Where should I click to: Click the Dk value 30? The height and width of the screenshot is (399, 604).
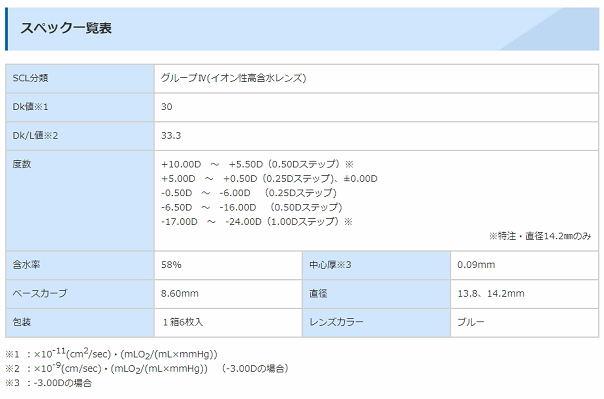pos(167,107)
